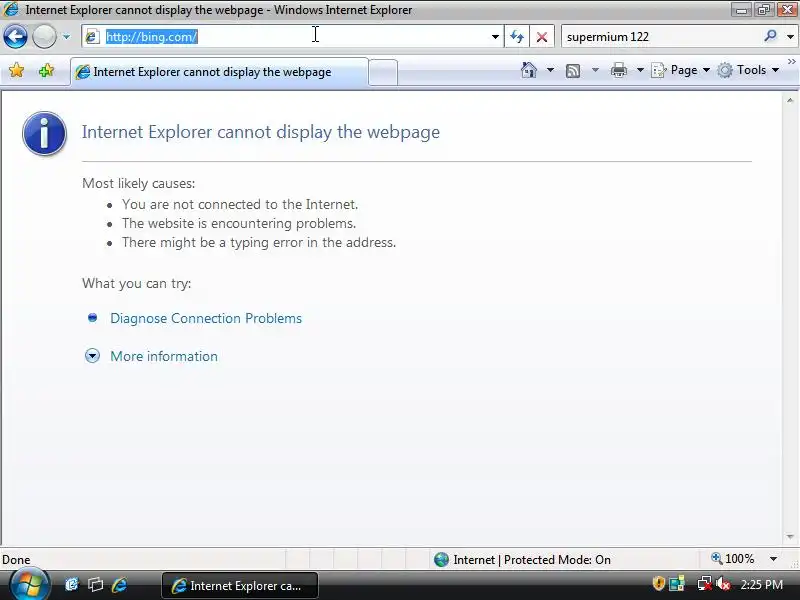This screenshot has height=600, width=800.
Task: Click the Back navigation arrow button
Action: coord(15,37)
